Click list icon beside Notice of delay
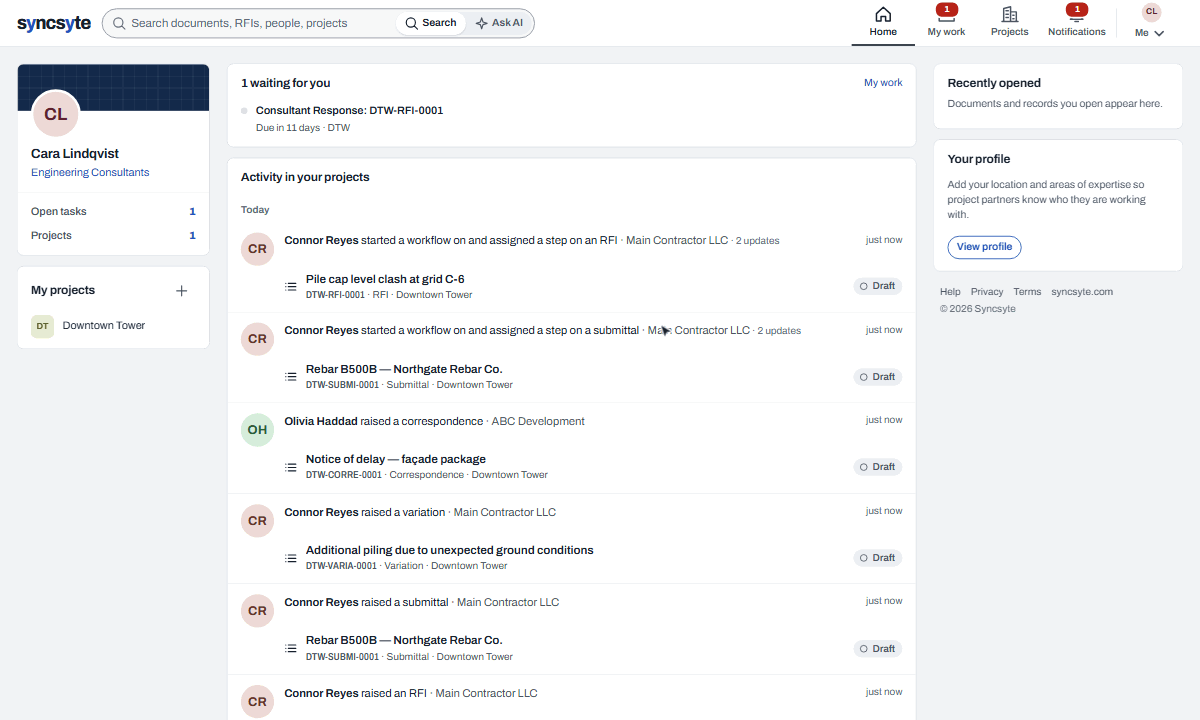Image resolution: width=1200 pixels, height=720 pixels. 291,467
